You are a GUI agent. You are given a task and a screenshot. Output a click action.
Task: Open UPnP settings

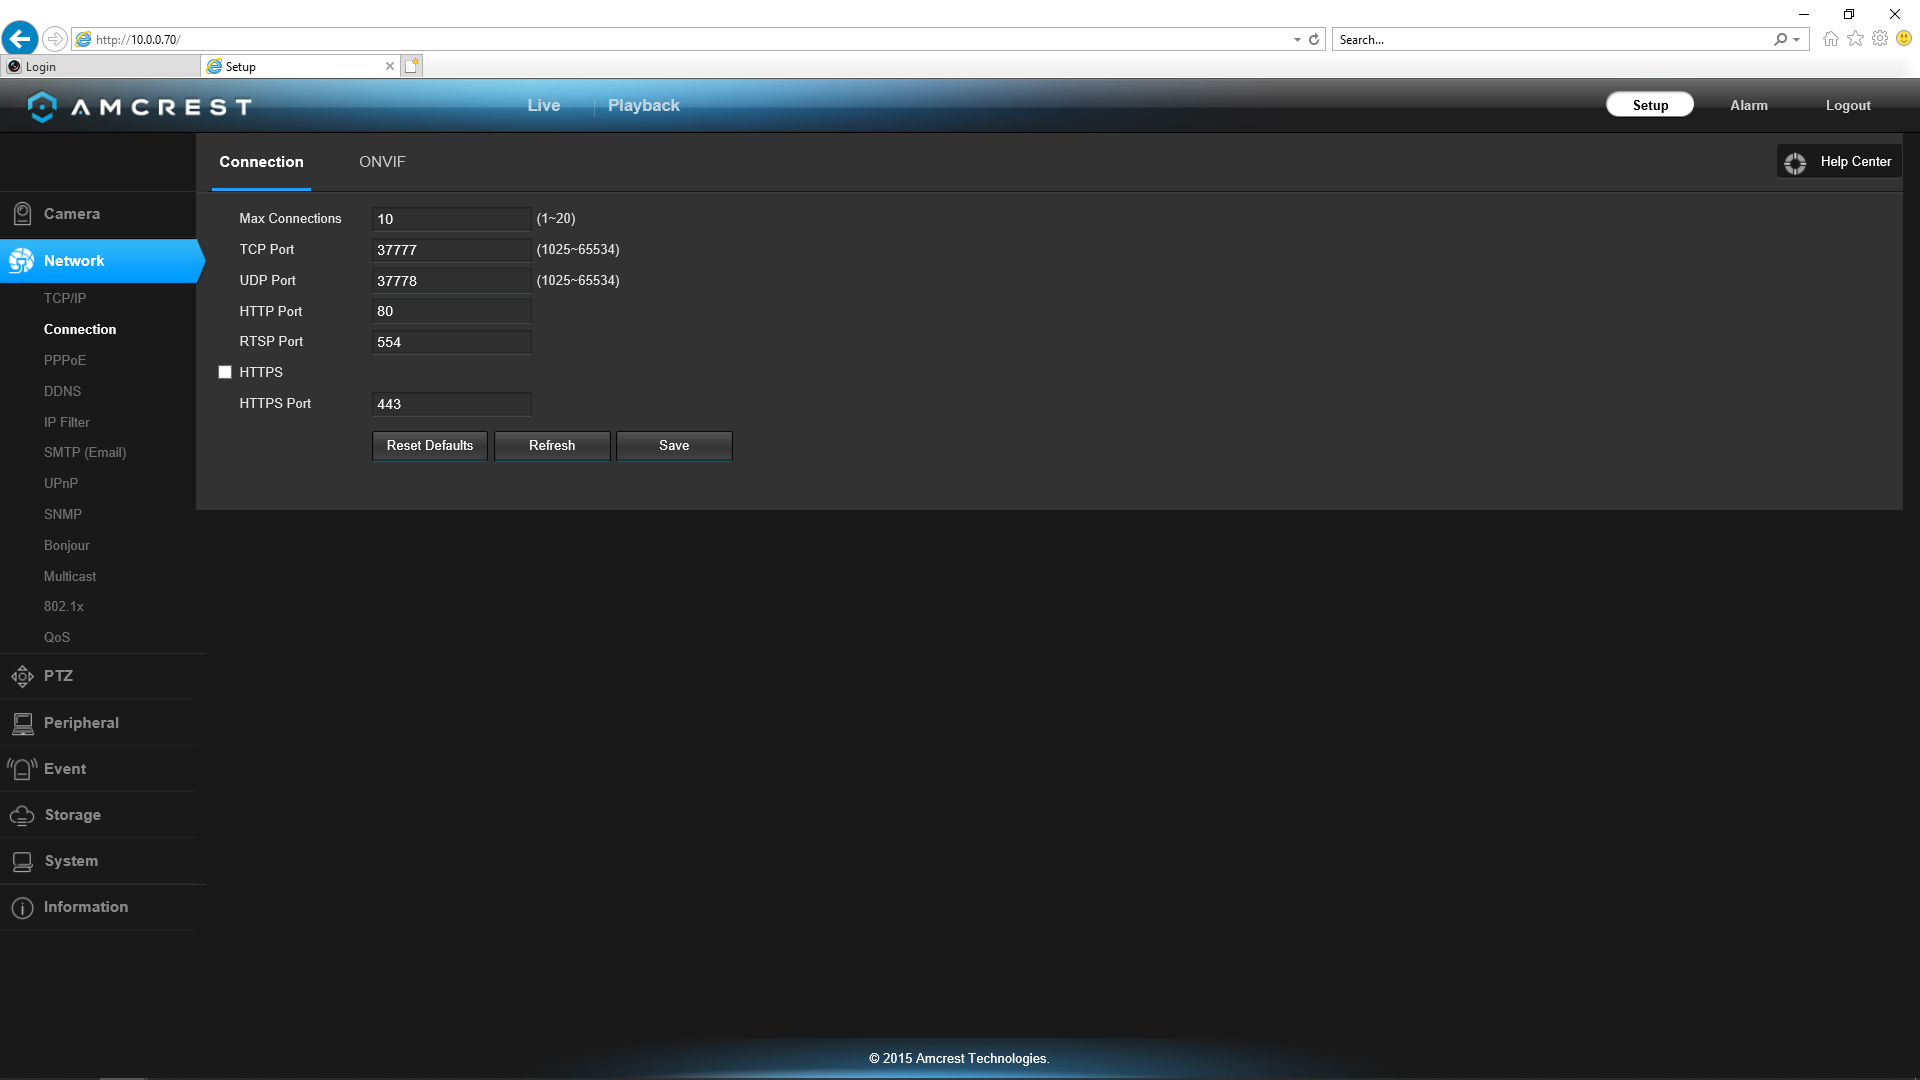coord(61,484)
